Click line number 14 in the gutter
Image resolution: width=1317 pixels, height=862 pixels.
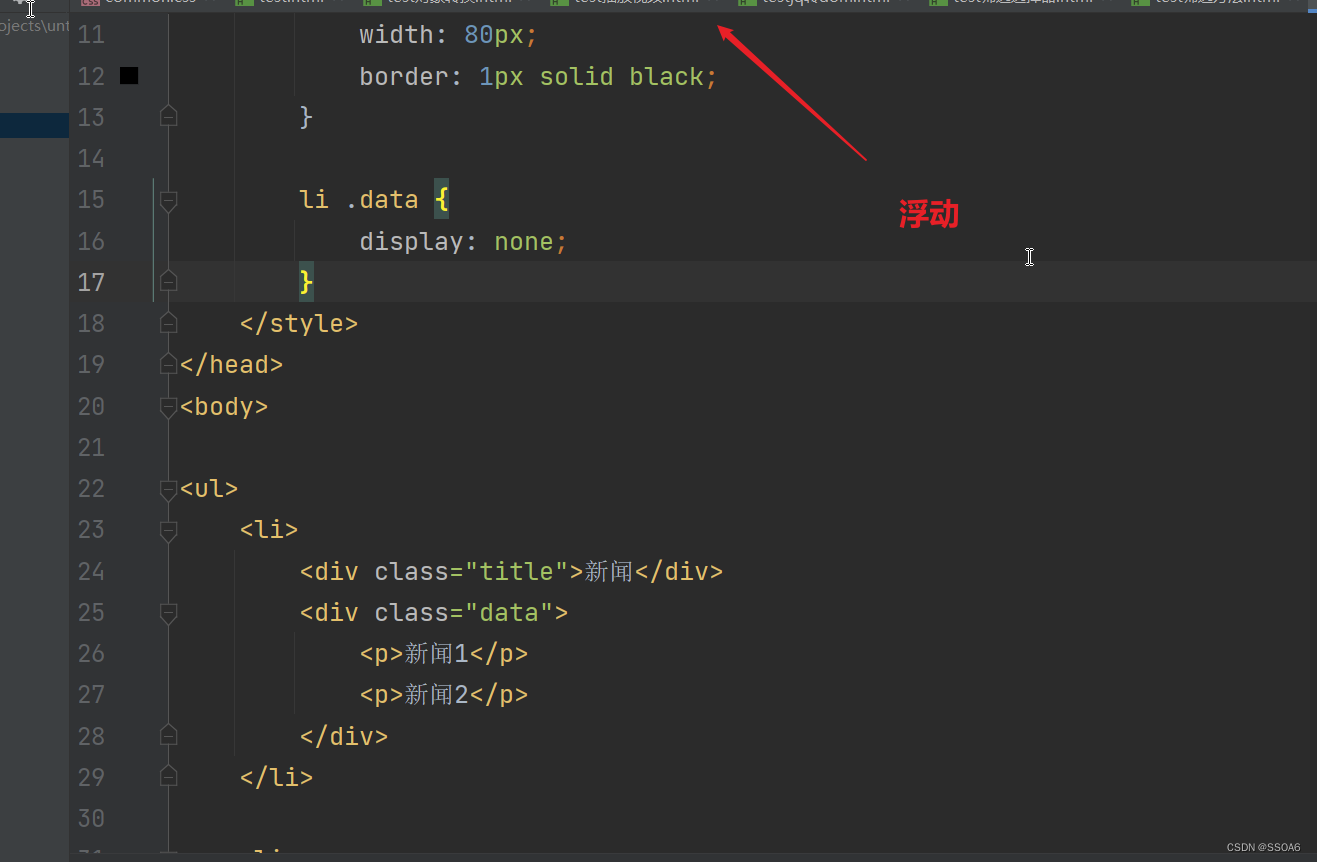[91, 158]
